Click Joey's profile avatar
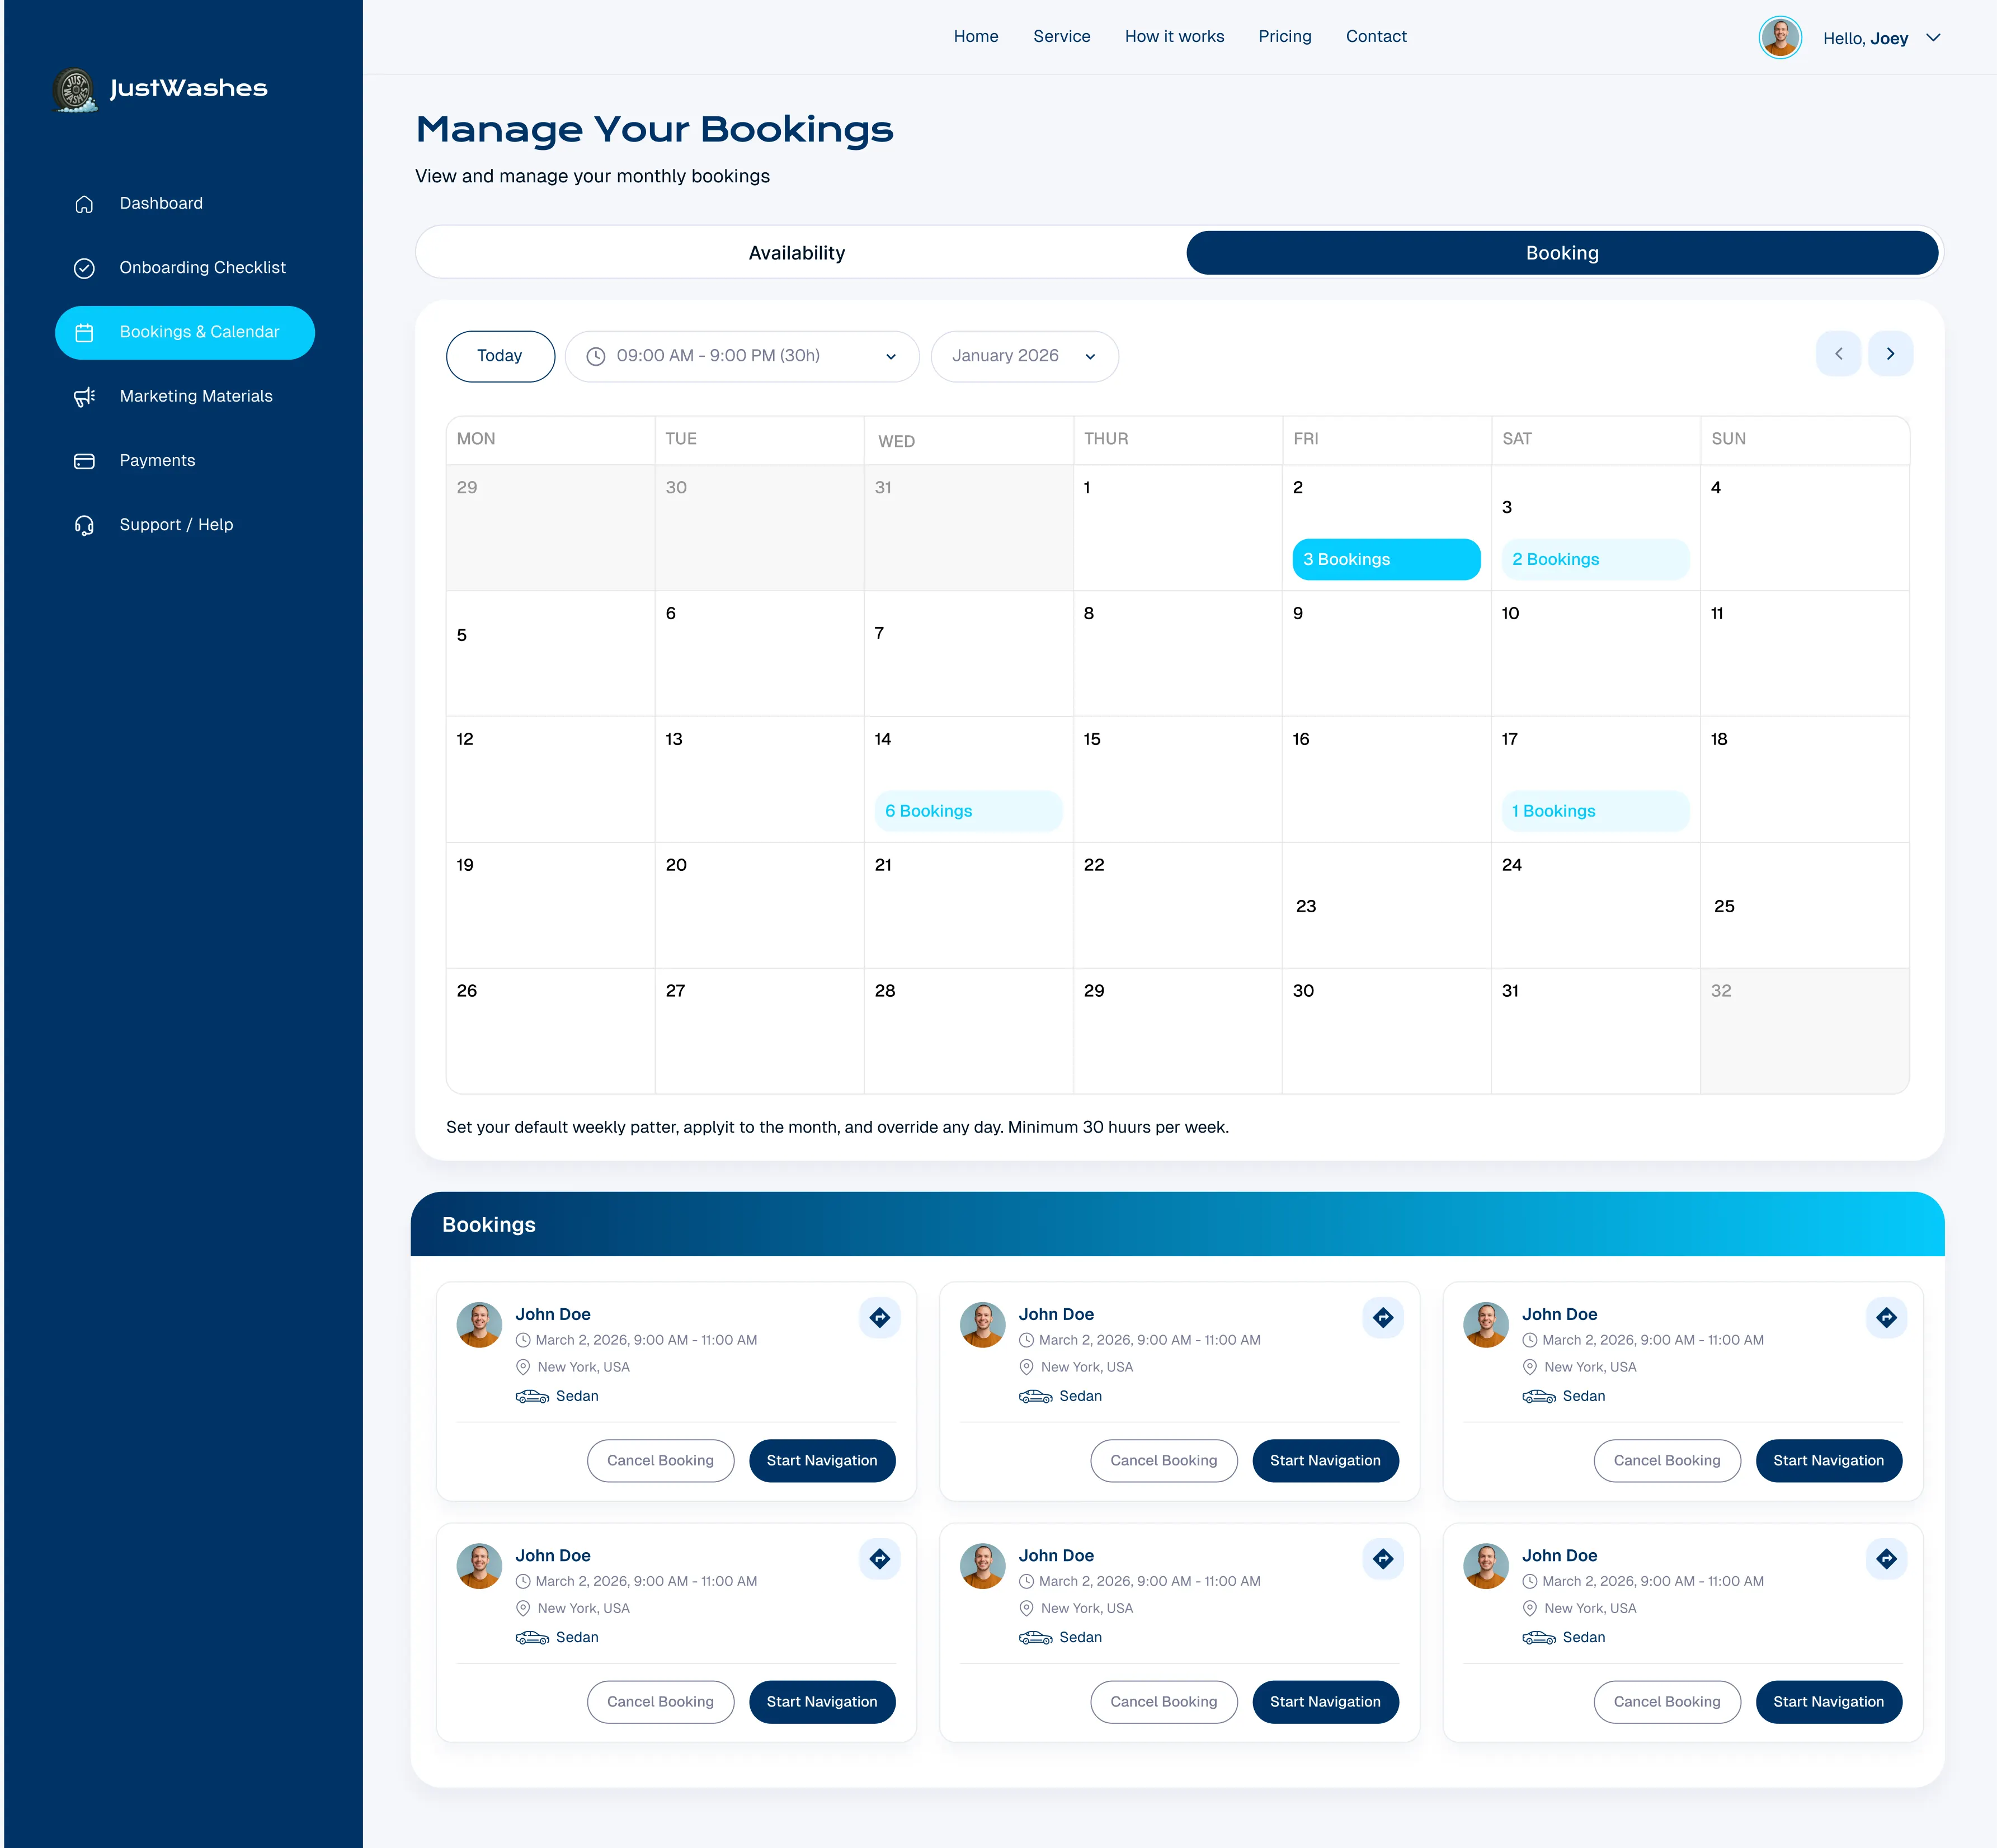Viewport: 1997px width, 1848px height. click(x=1779, y=38)
